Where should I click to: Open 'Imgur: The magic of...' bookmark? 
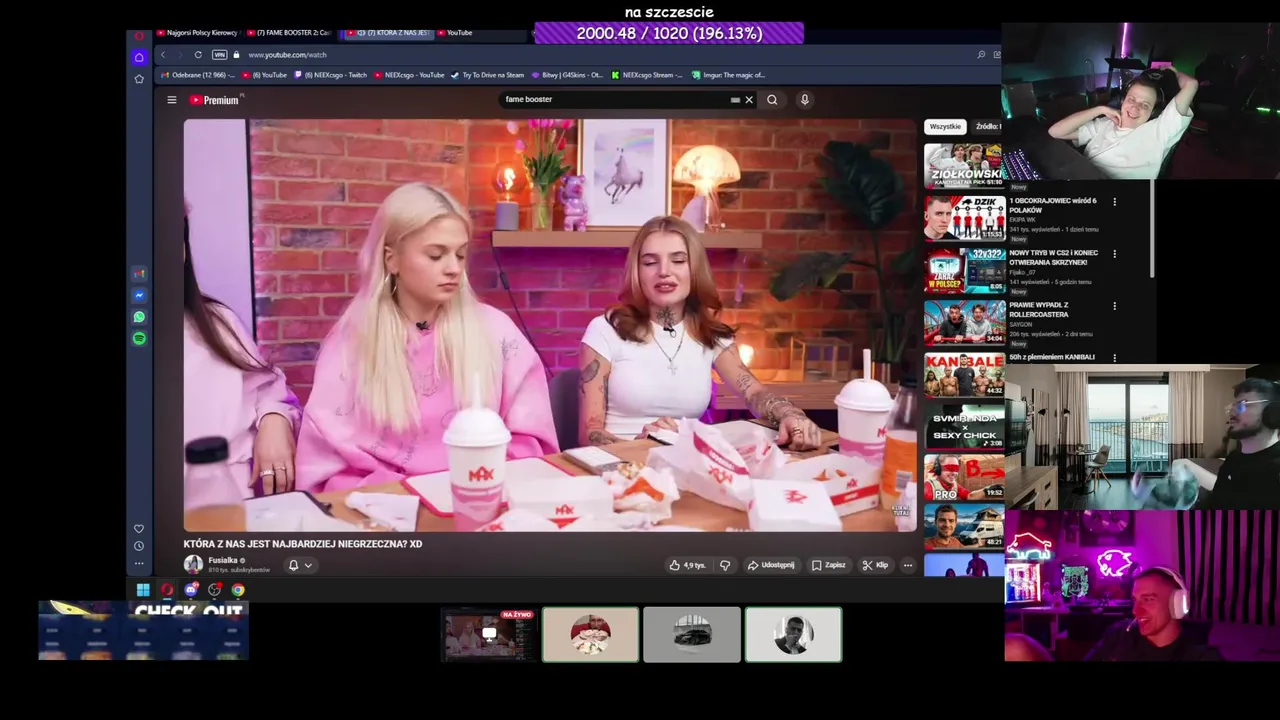click(728, 75)
